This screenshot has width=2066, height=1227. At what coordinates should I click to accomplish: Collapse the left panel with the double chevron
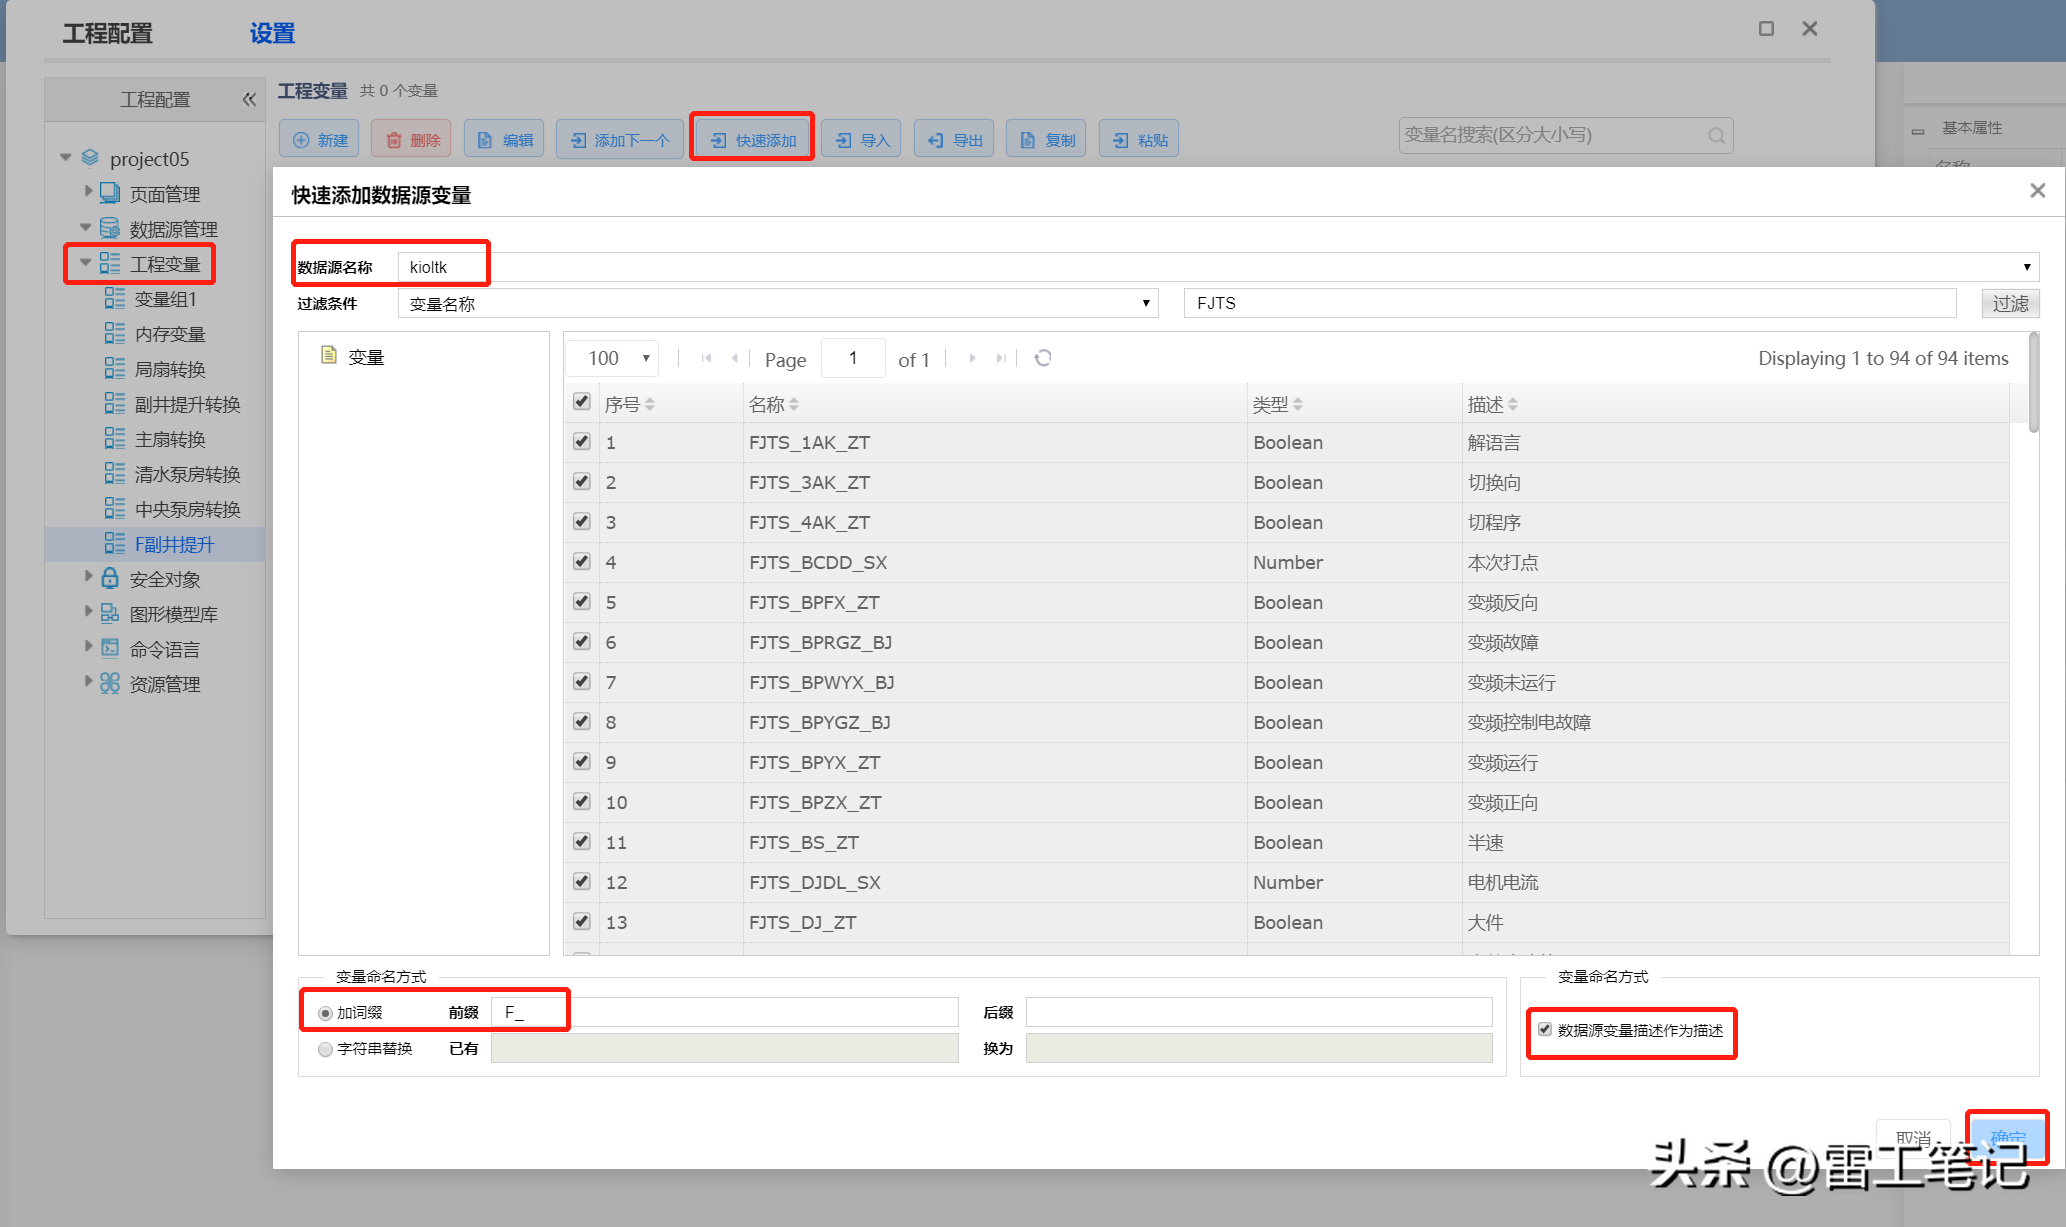tap(249, 99)
